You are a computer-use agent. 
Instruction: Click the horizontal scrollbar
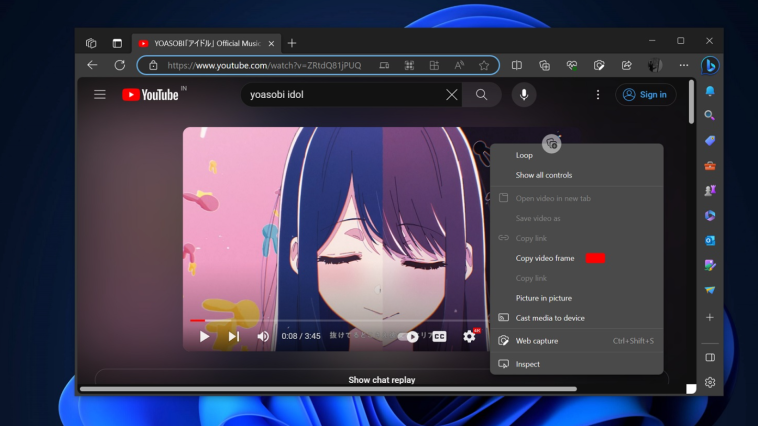click(x=328, y=389)
